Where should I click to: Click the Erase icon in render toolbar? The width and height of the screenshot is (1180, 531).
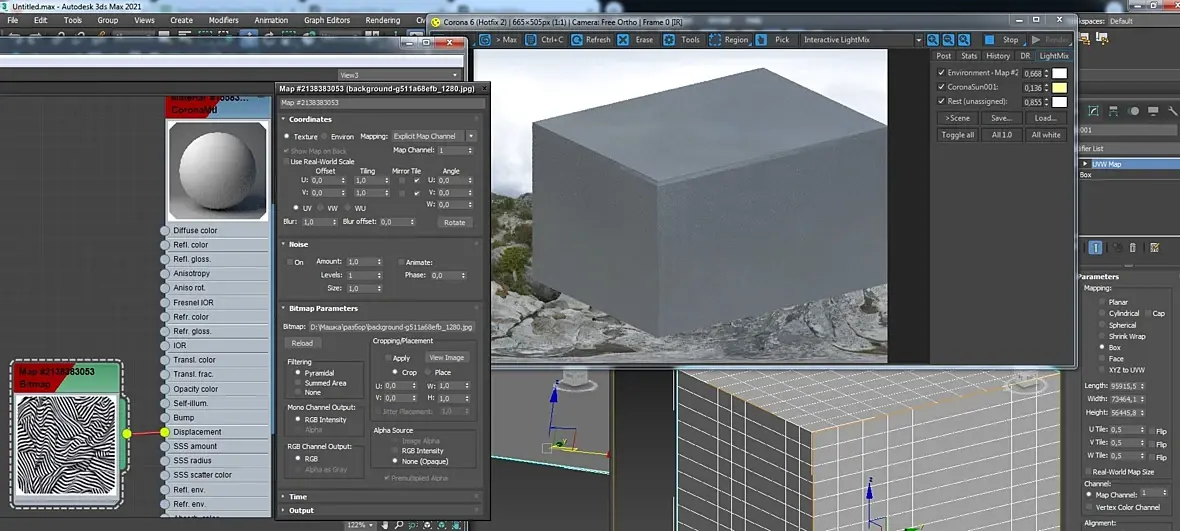[625, 40]
